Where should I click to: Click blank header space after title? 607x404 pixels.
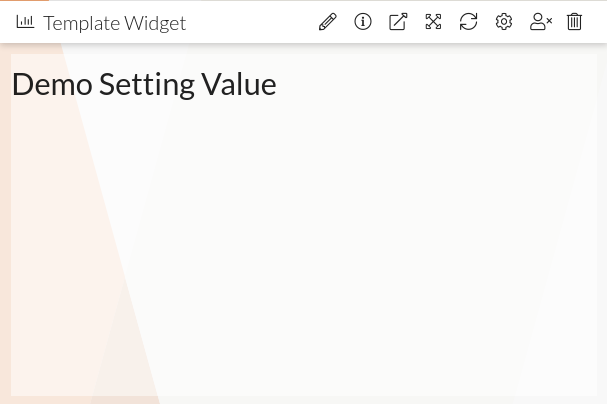(250, 22)
